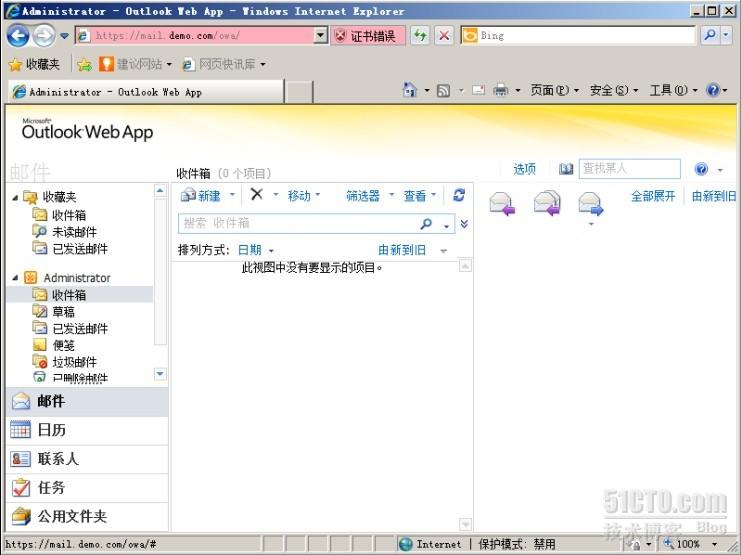
Task: Click the RSS feeds icon
Action: 443,90
